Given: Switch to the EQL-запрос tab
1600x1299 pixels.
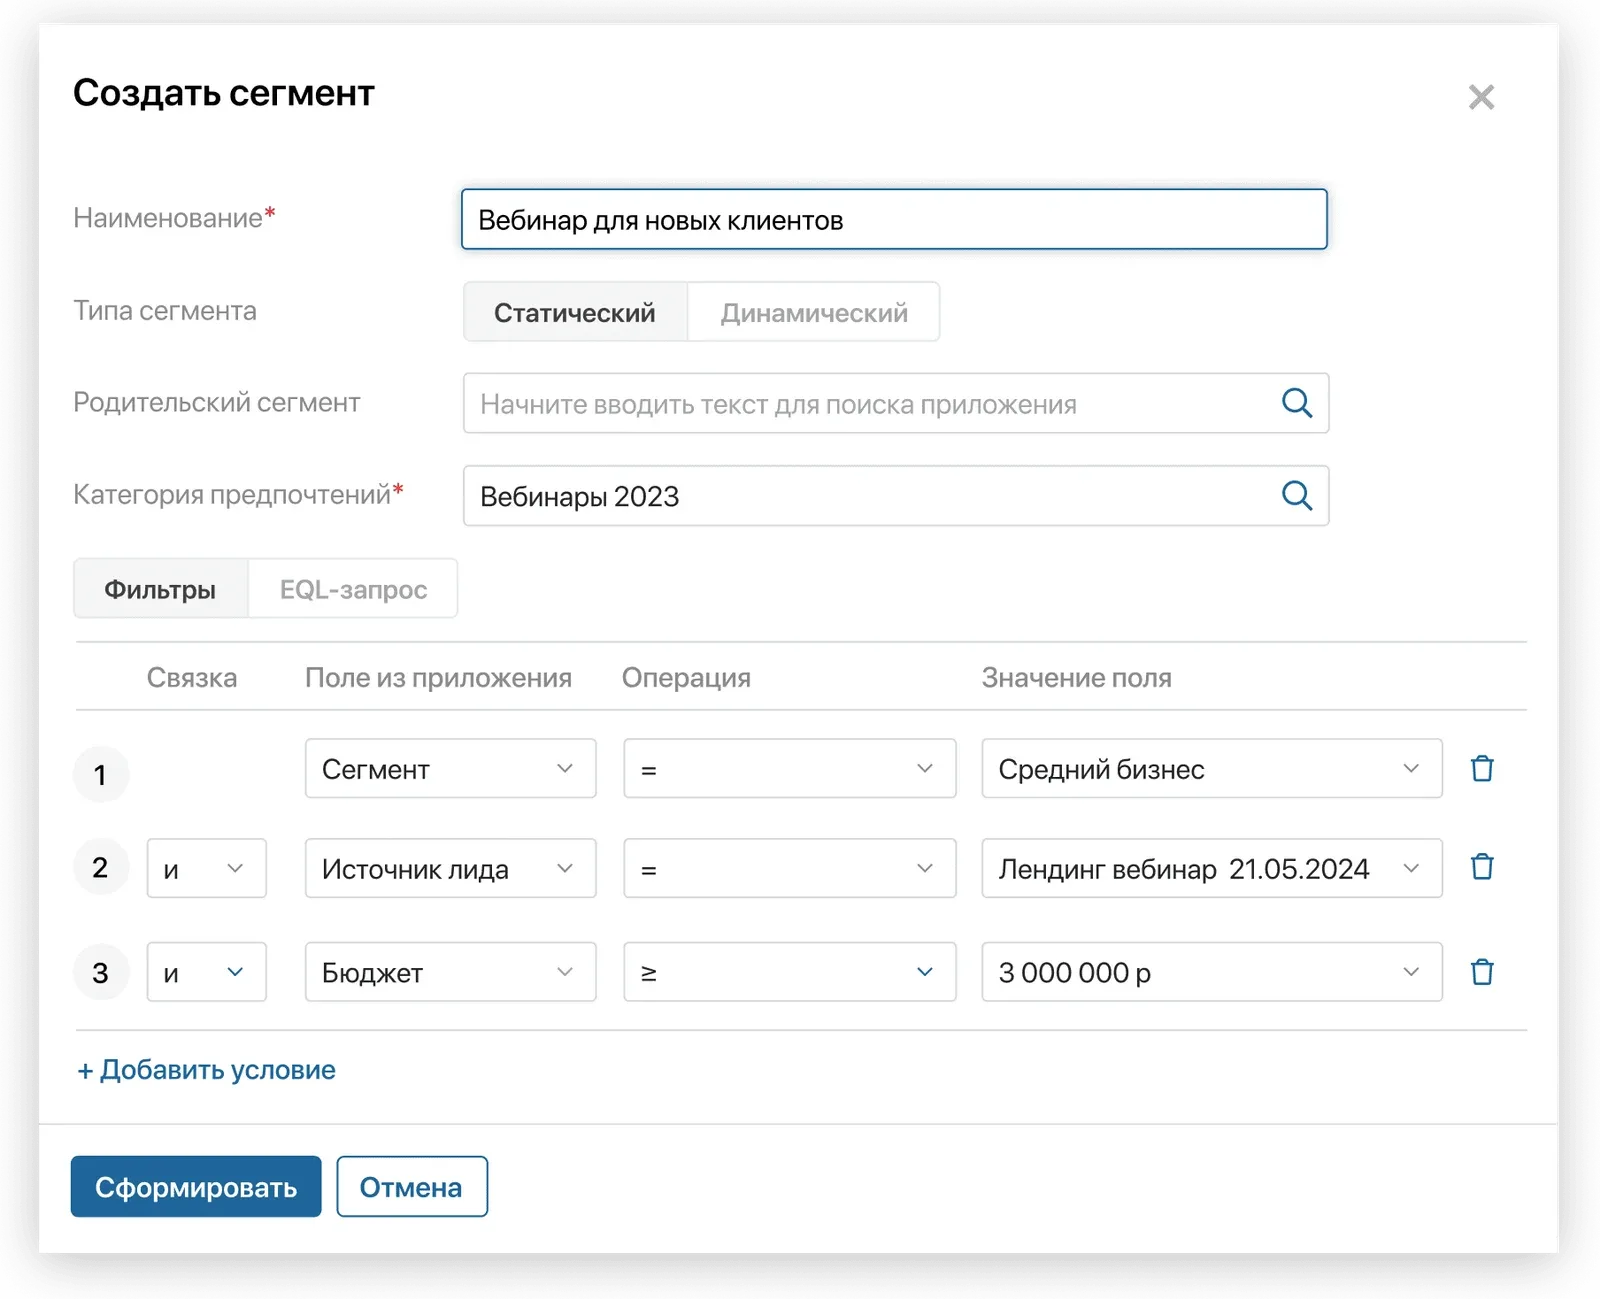Looking at the screenshot, I should click(x=353, y=589).
